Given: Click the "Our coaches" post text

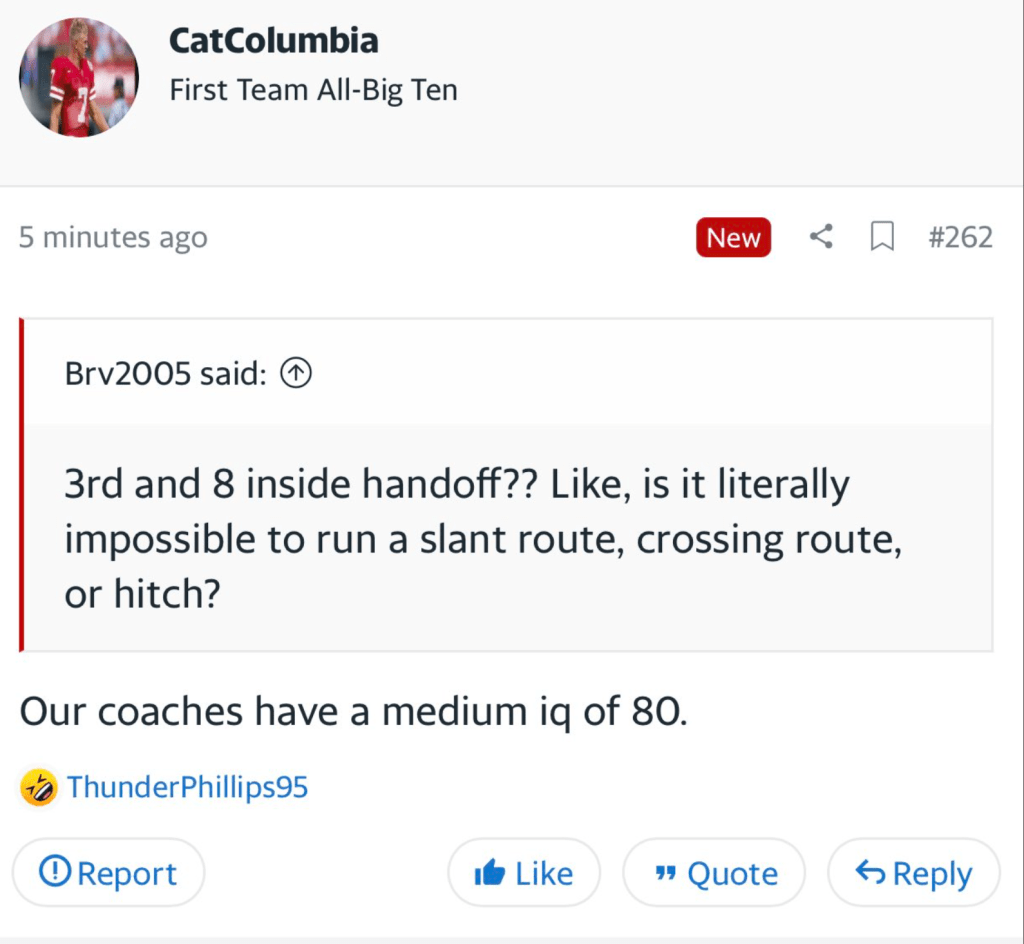Looking at the screenshot, I should [353, 712].
